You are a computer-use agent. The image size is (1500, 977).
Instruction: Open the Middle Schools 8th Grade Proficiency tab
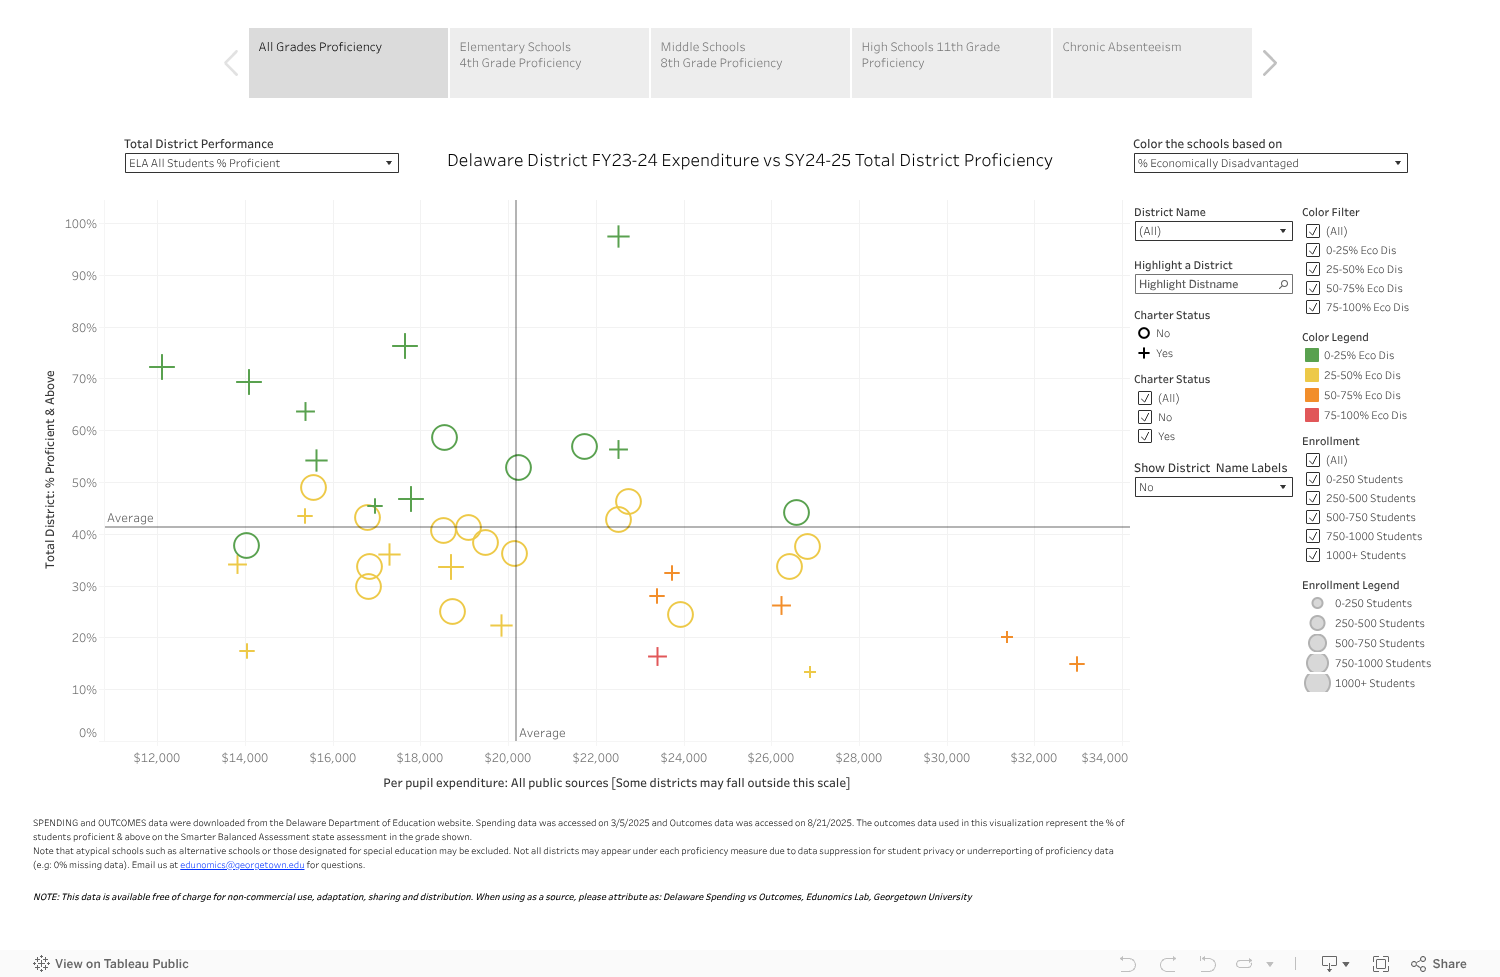tap(750, 62)
